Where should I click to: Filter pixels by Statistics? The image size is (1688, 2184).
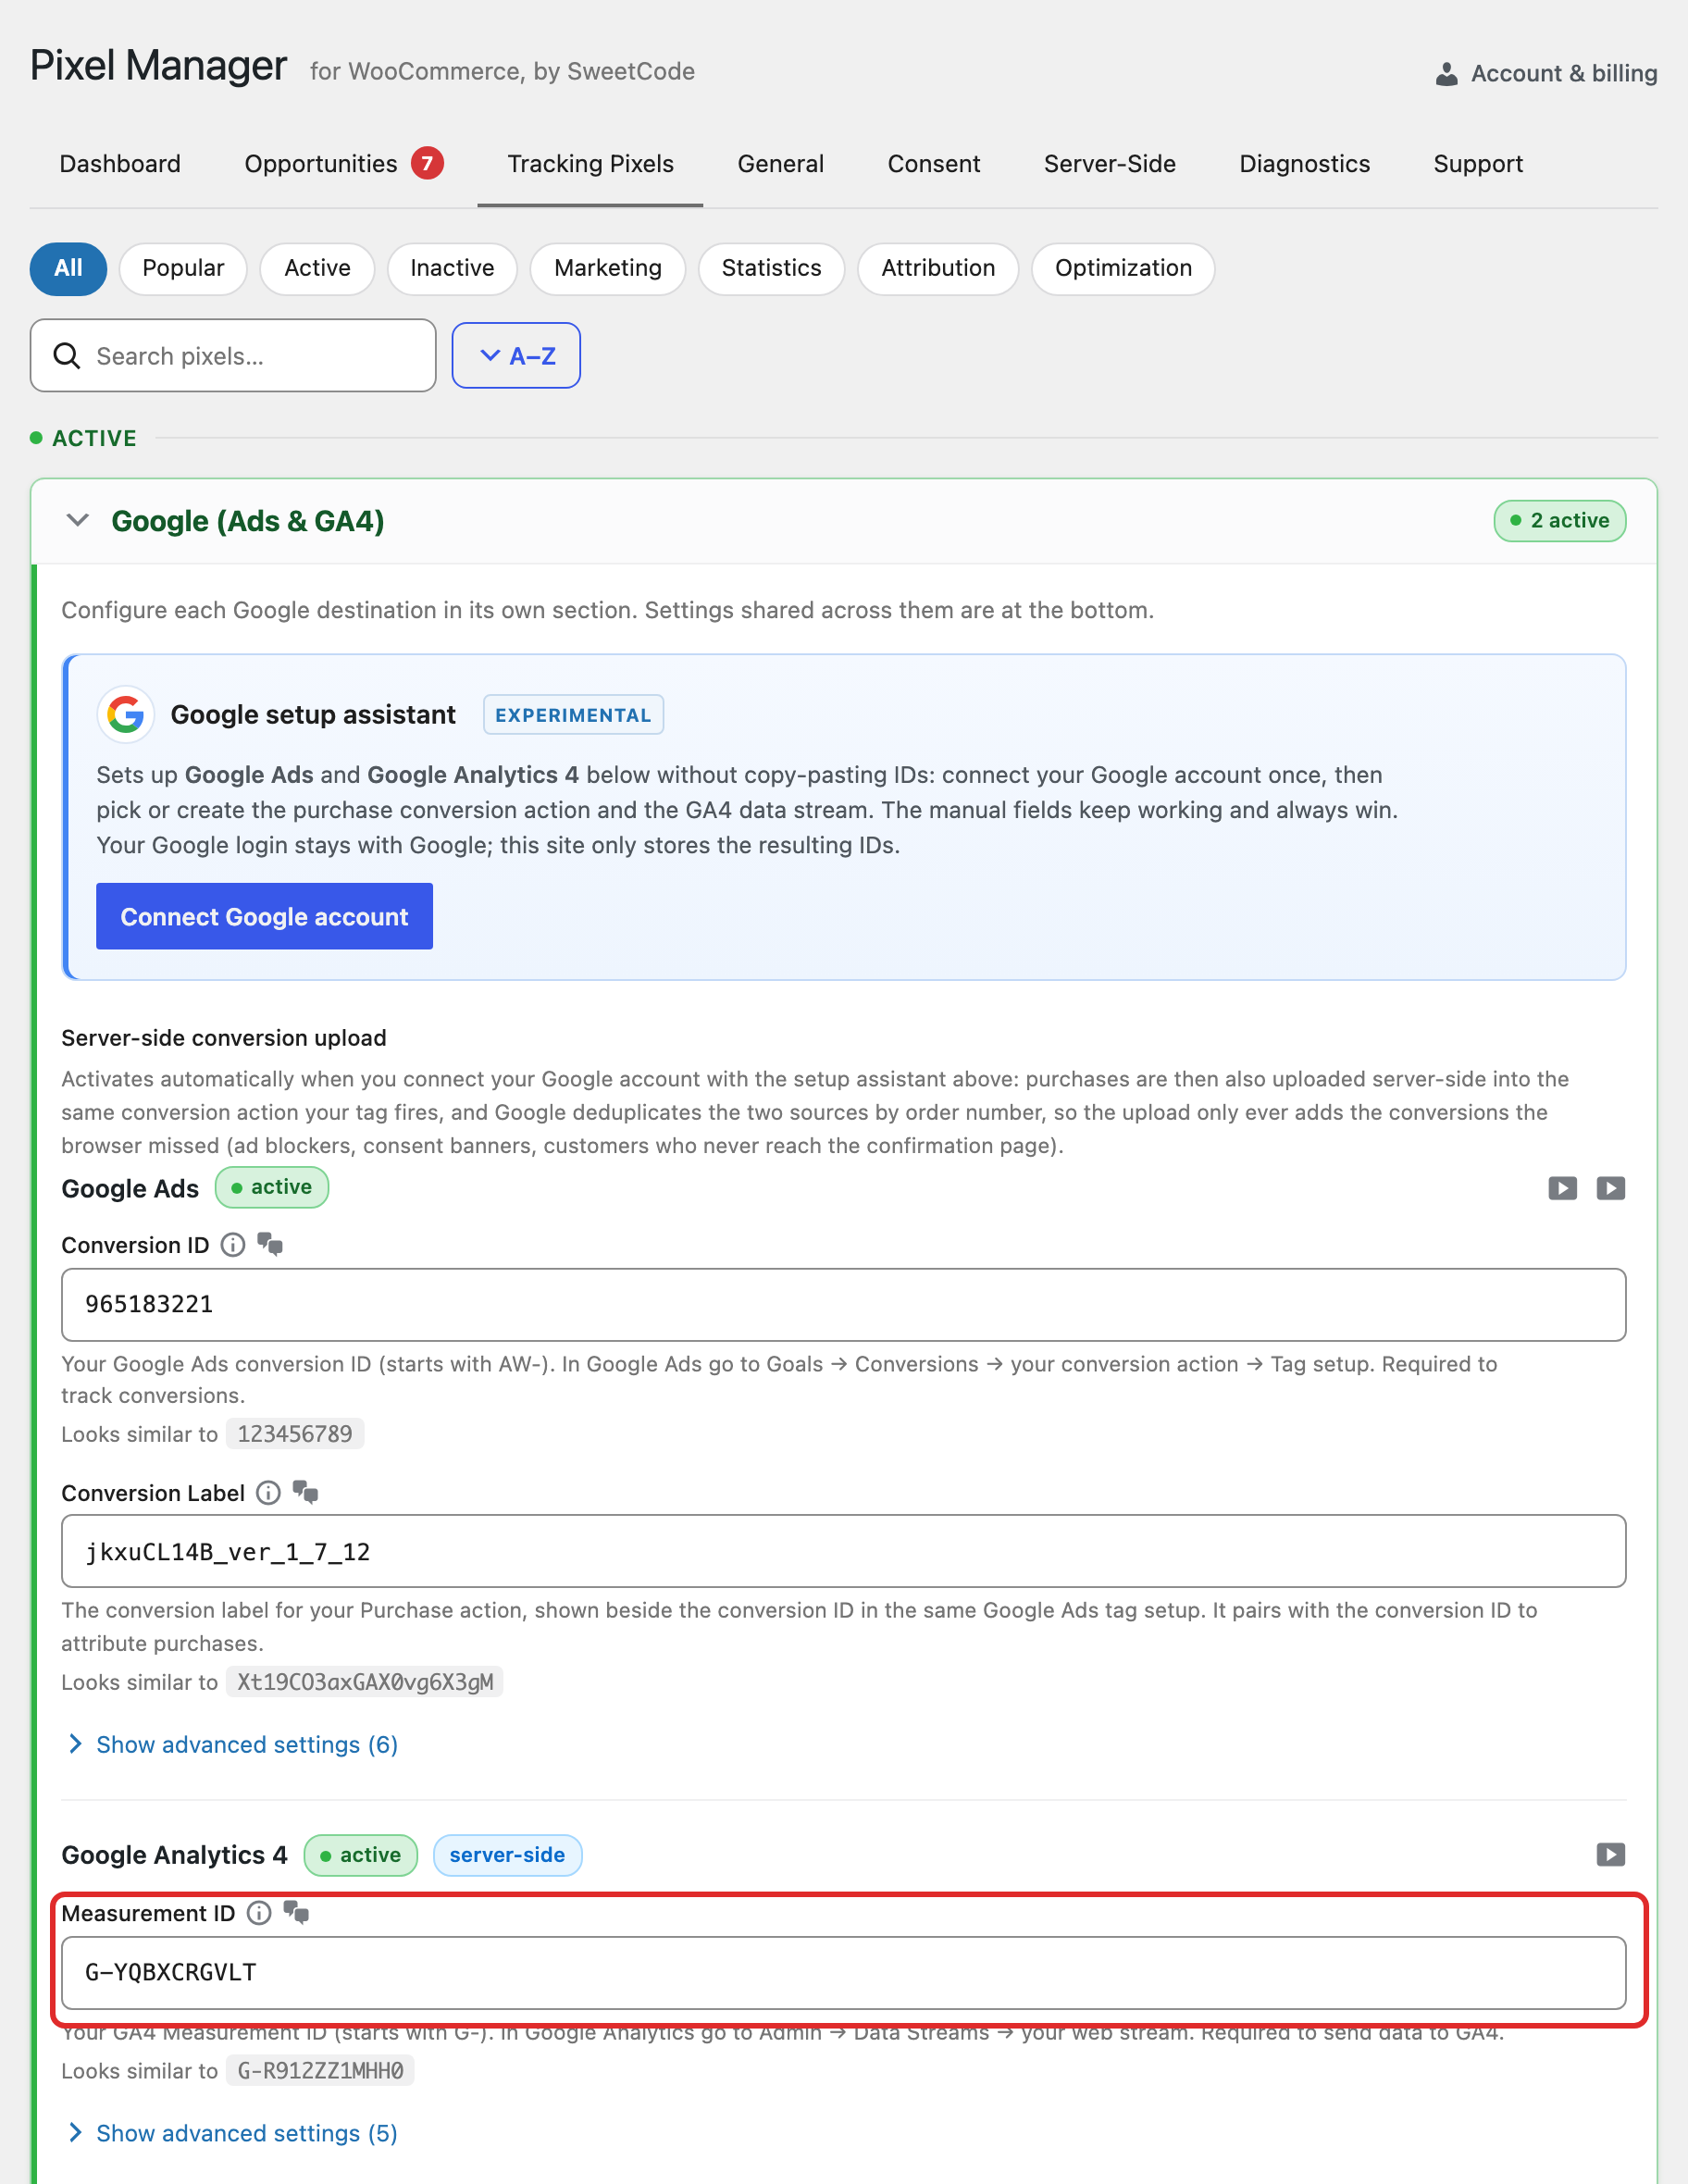coord(771,268)
